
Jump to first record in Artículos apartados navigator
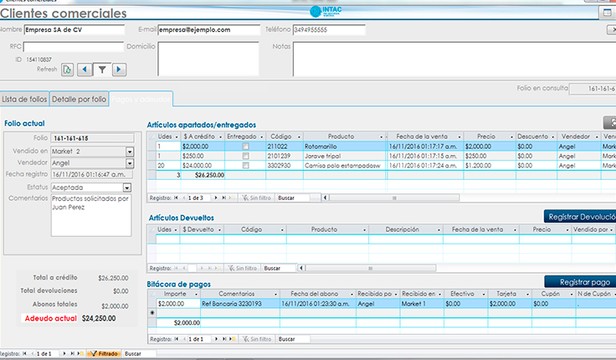176,198
